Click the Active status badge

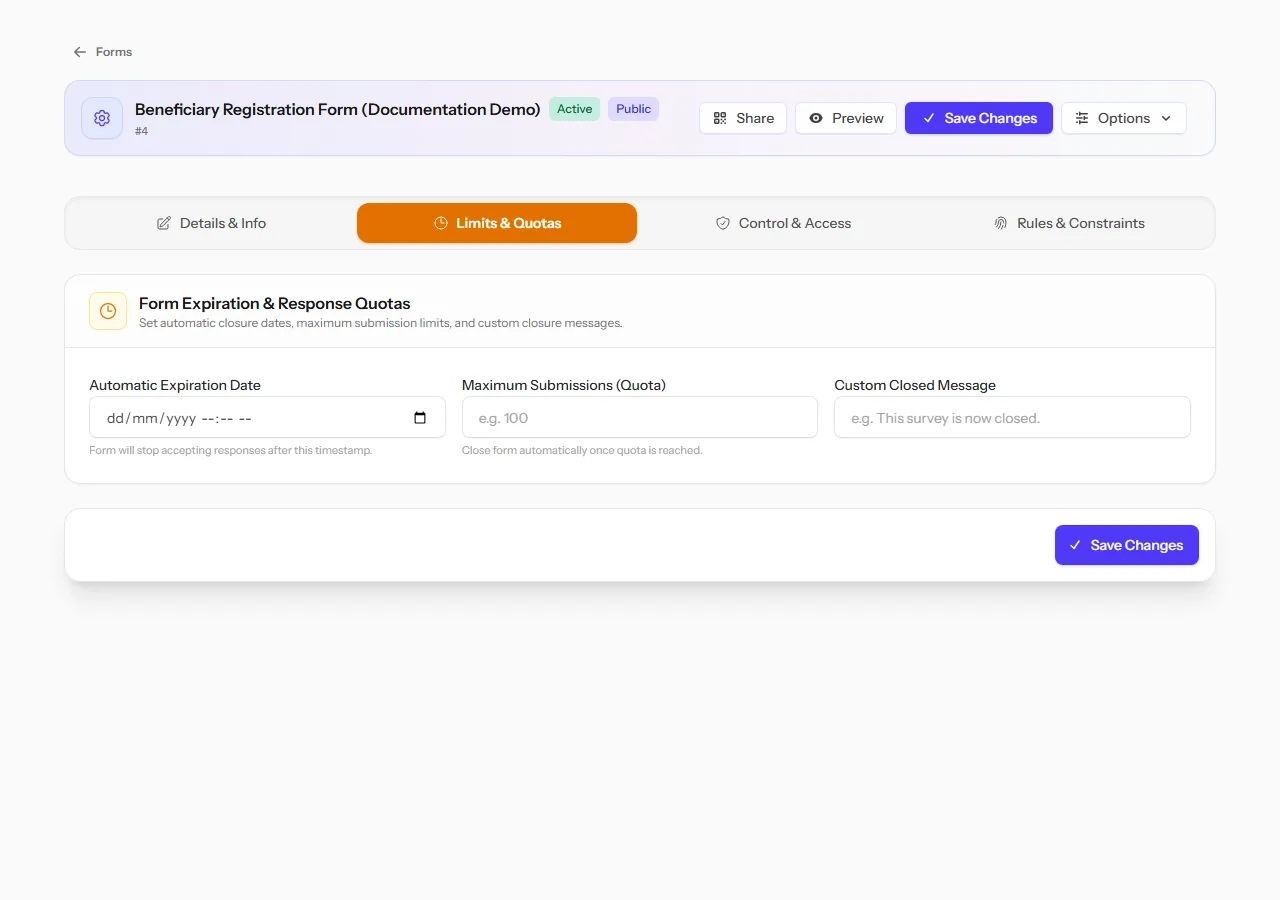click(575, 109)
